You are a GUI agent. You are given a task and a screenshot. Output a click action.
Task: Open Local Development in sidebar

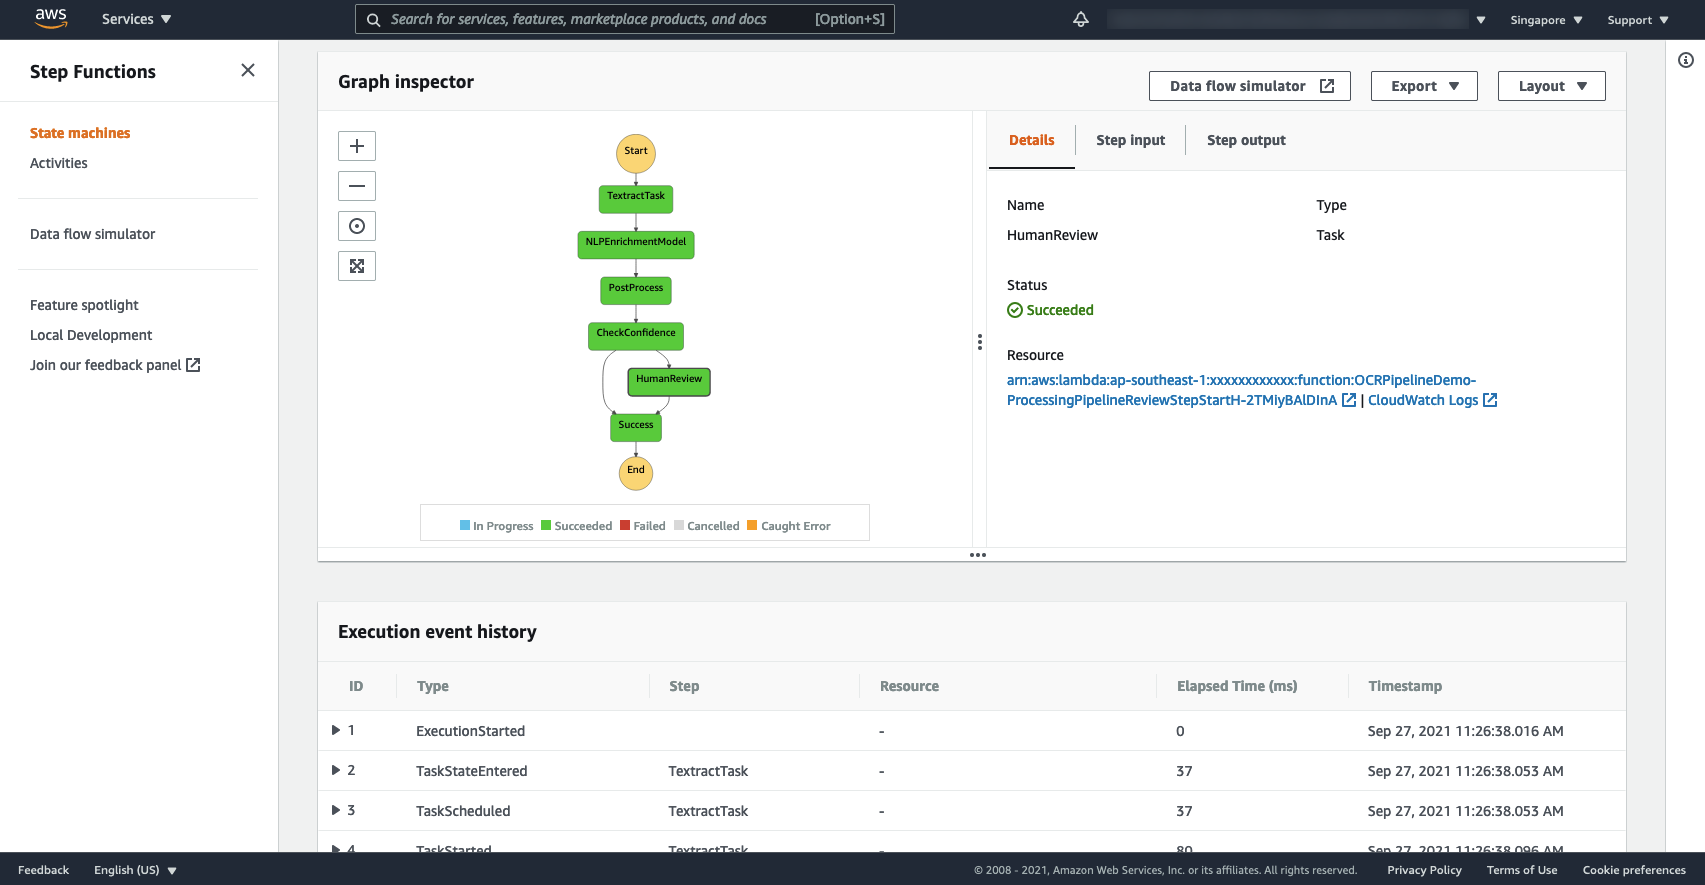click(91, 335)
